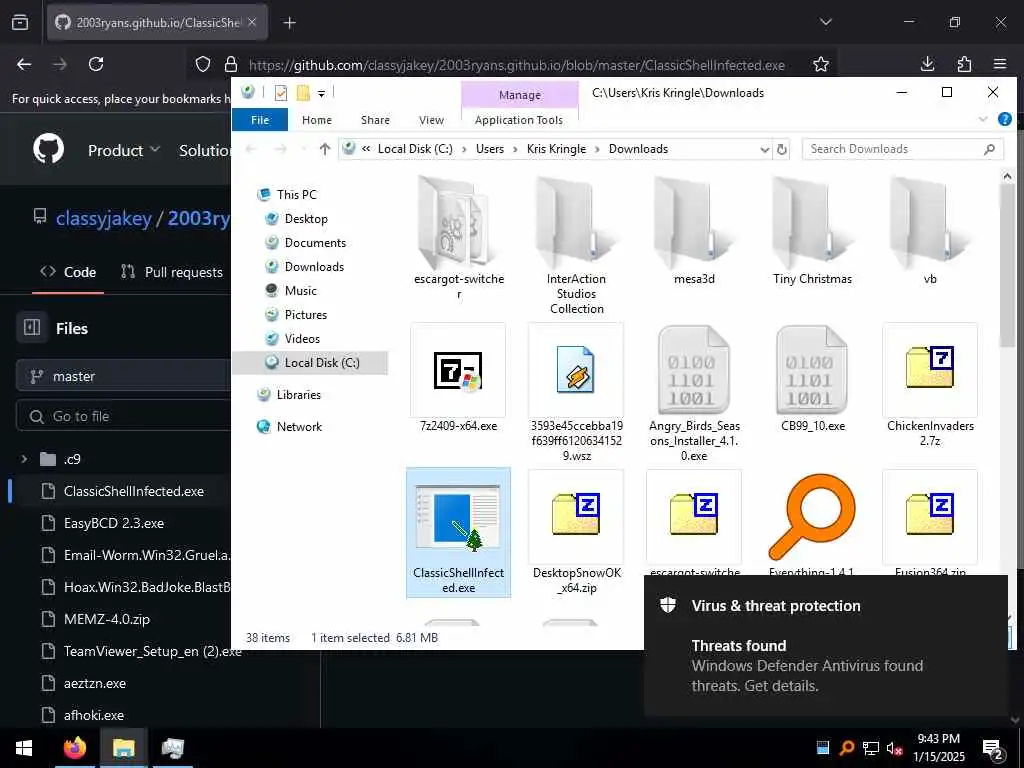Bookmark this page with the star icon
Image resolution: width=1024 pixels, height=768 pixels.
coord(821,64)
